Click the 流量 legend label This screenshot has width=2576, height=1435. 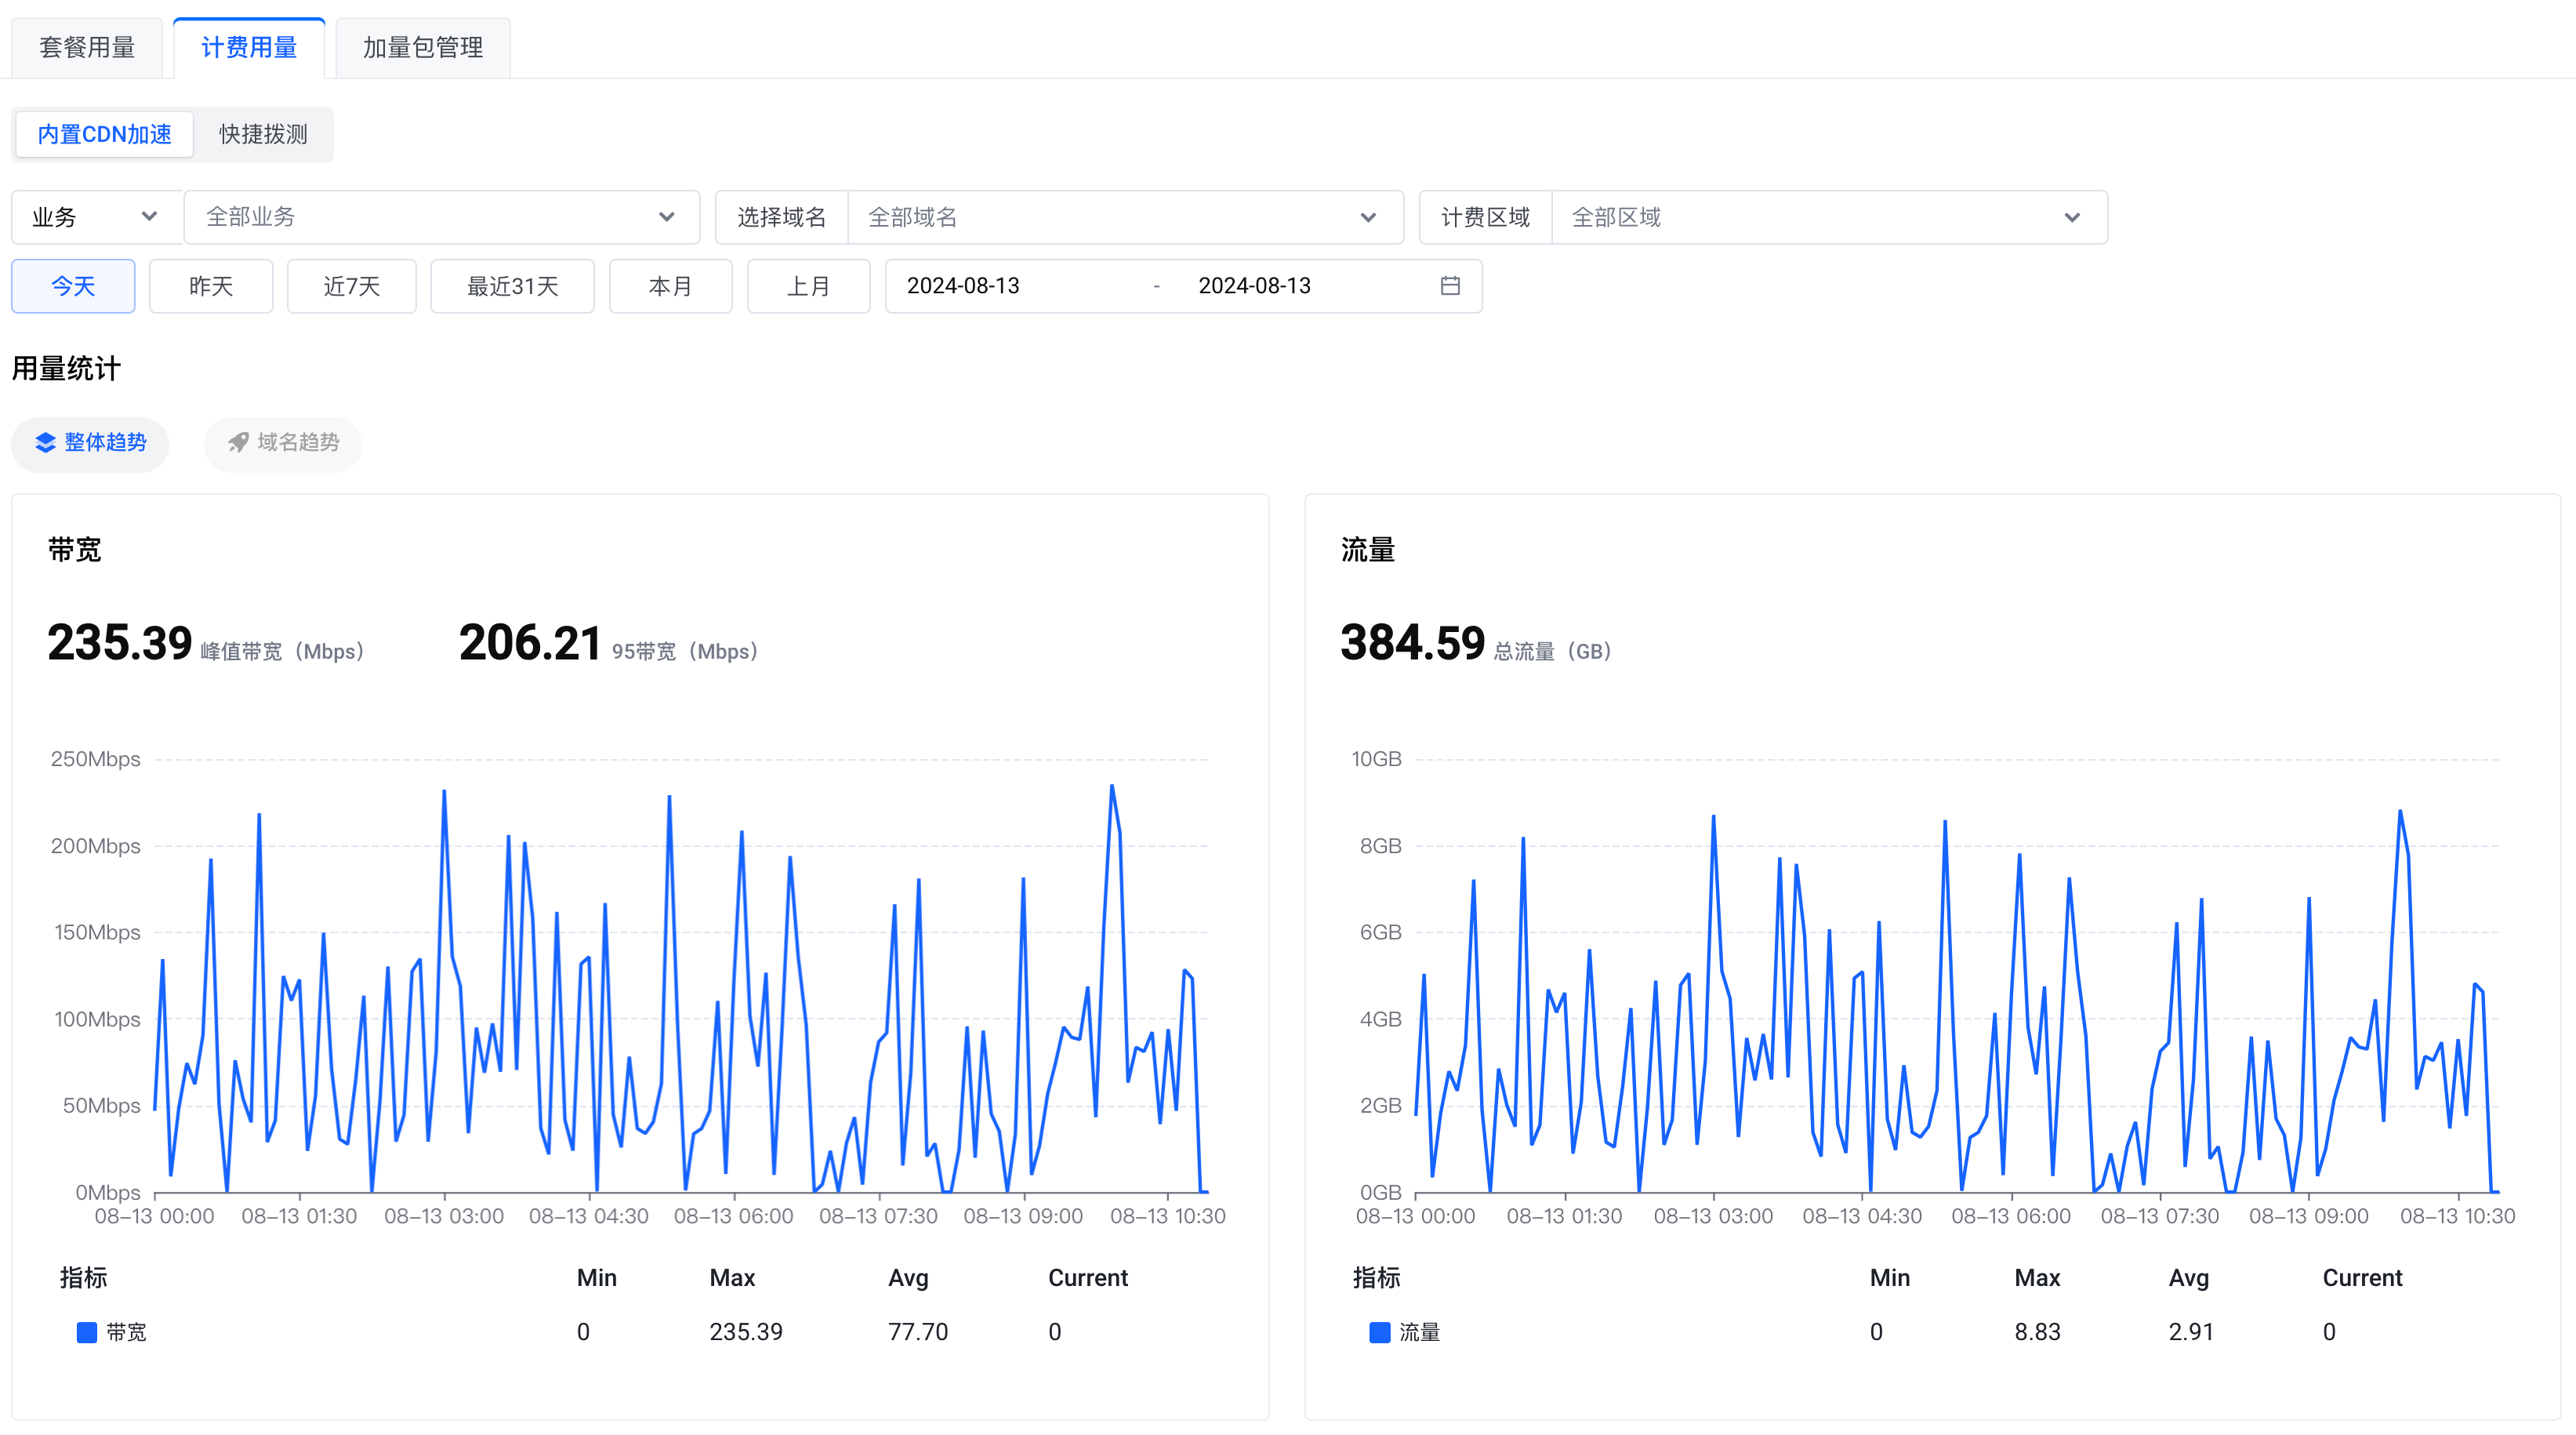click(x=1420, y=1332)
